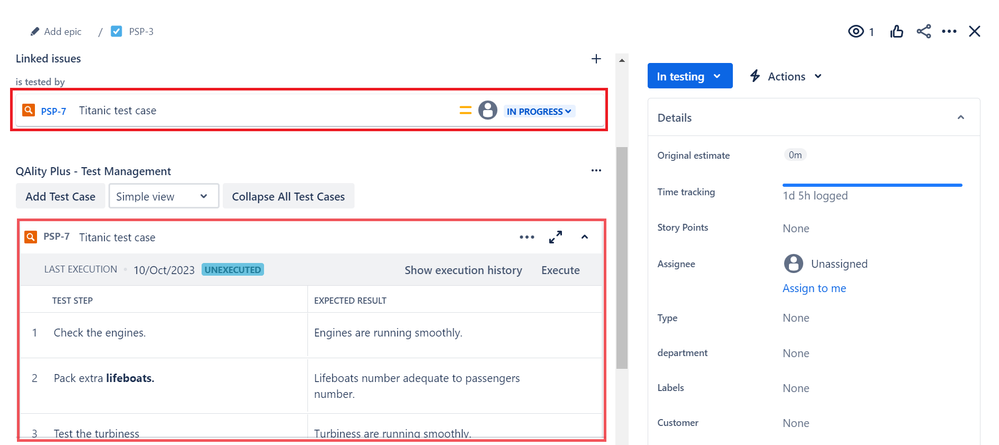Edit the Labels field value None
This screenshot has width=999, height=445.
coord(796,388)
